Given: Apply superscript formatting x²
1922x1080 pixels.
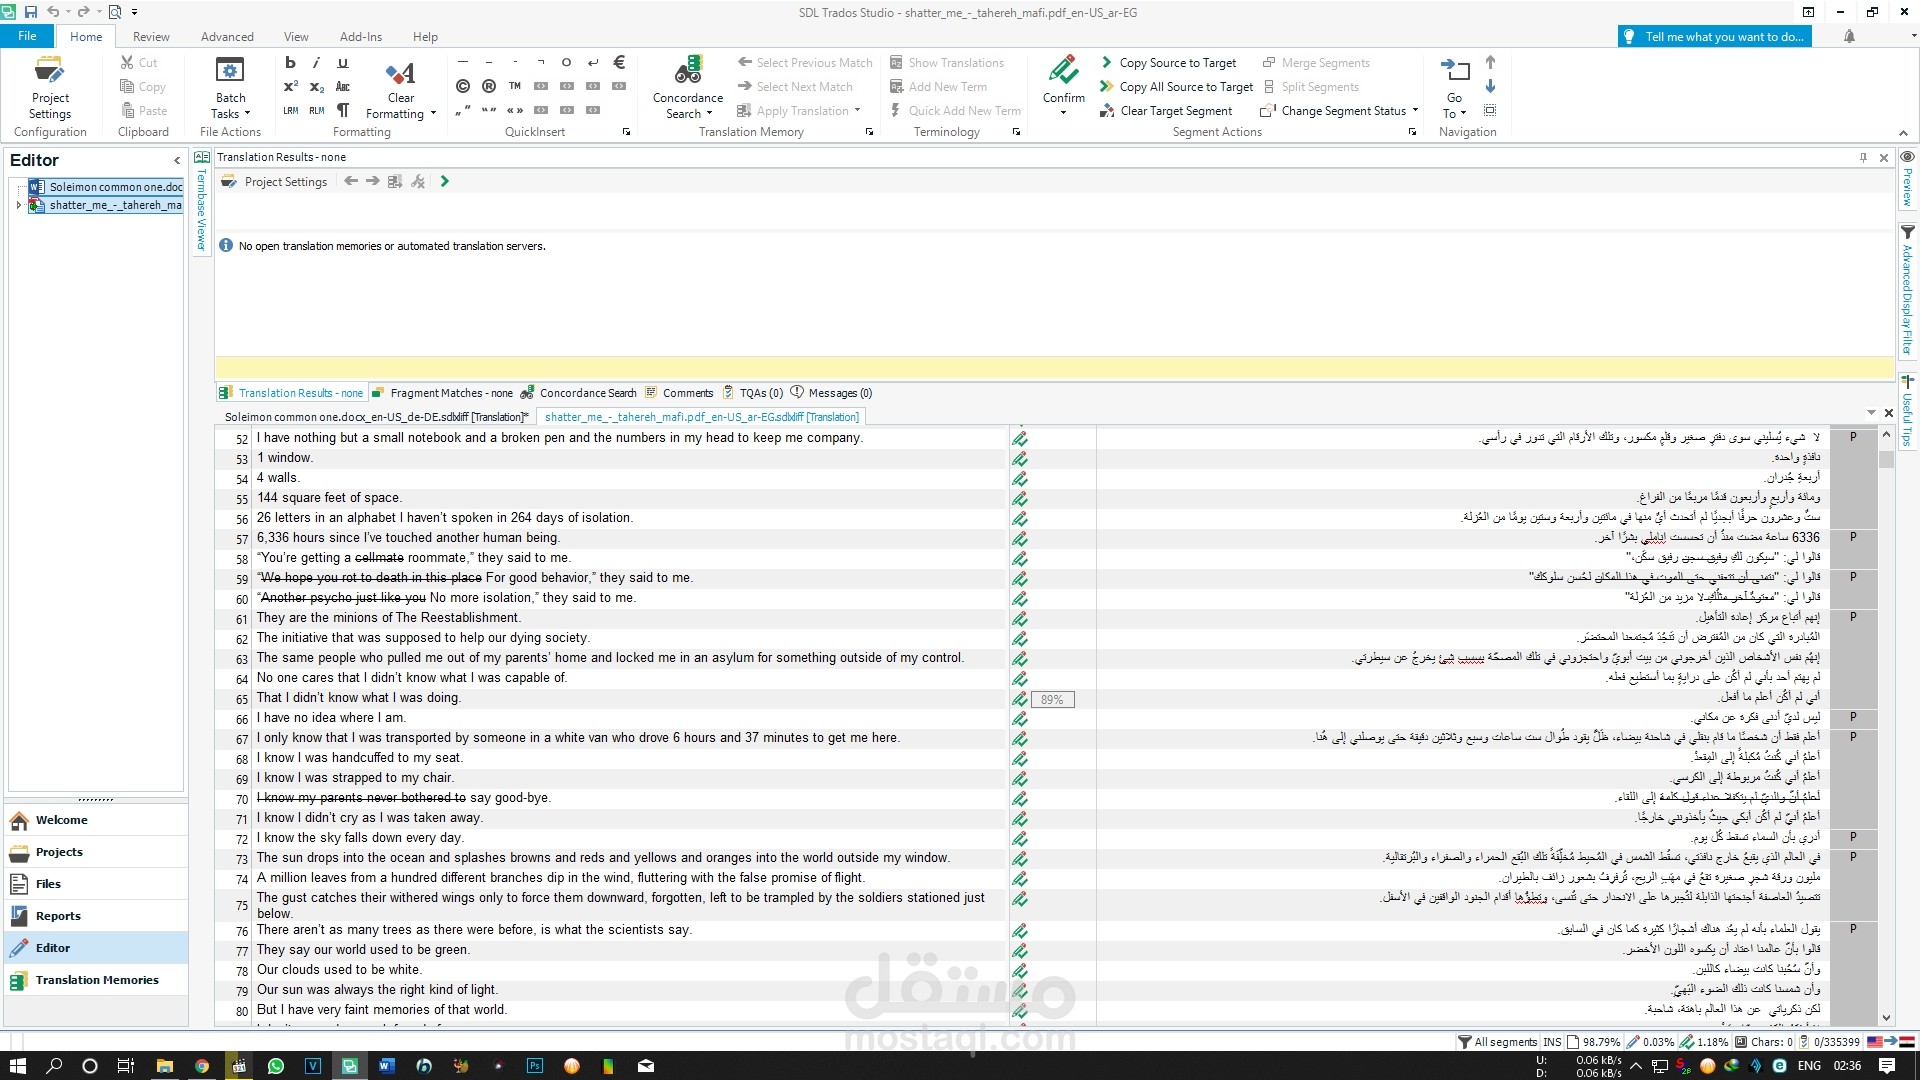Looking at the screenshot, I should [x=290, y=86].
